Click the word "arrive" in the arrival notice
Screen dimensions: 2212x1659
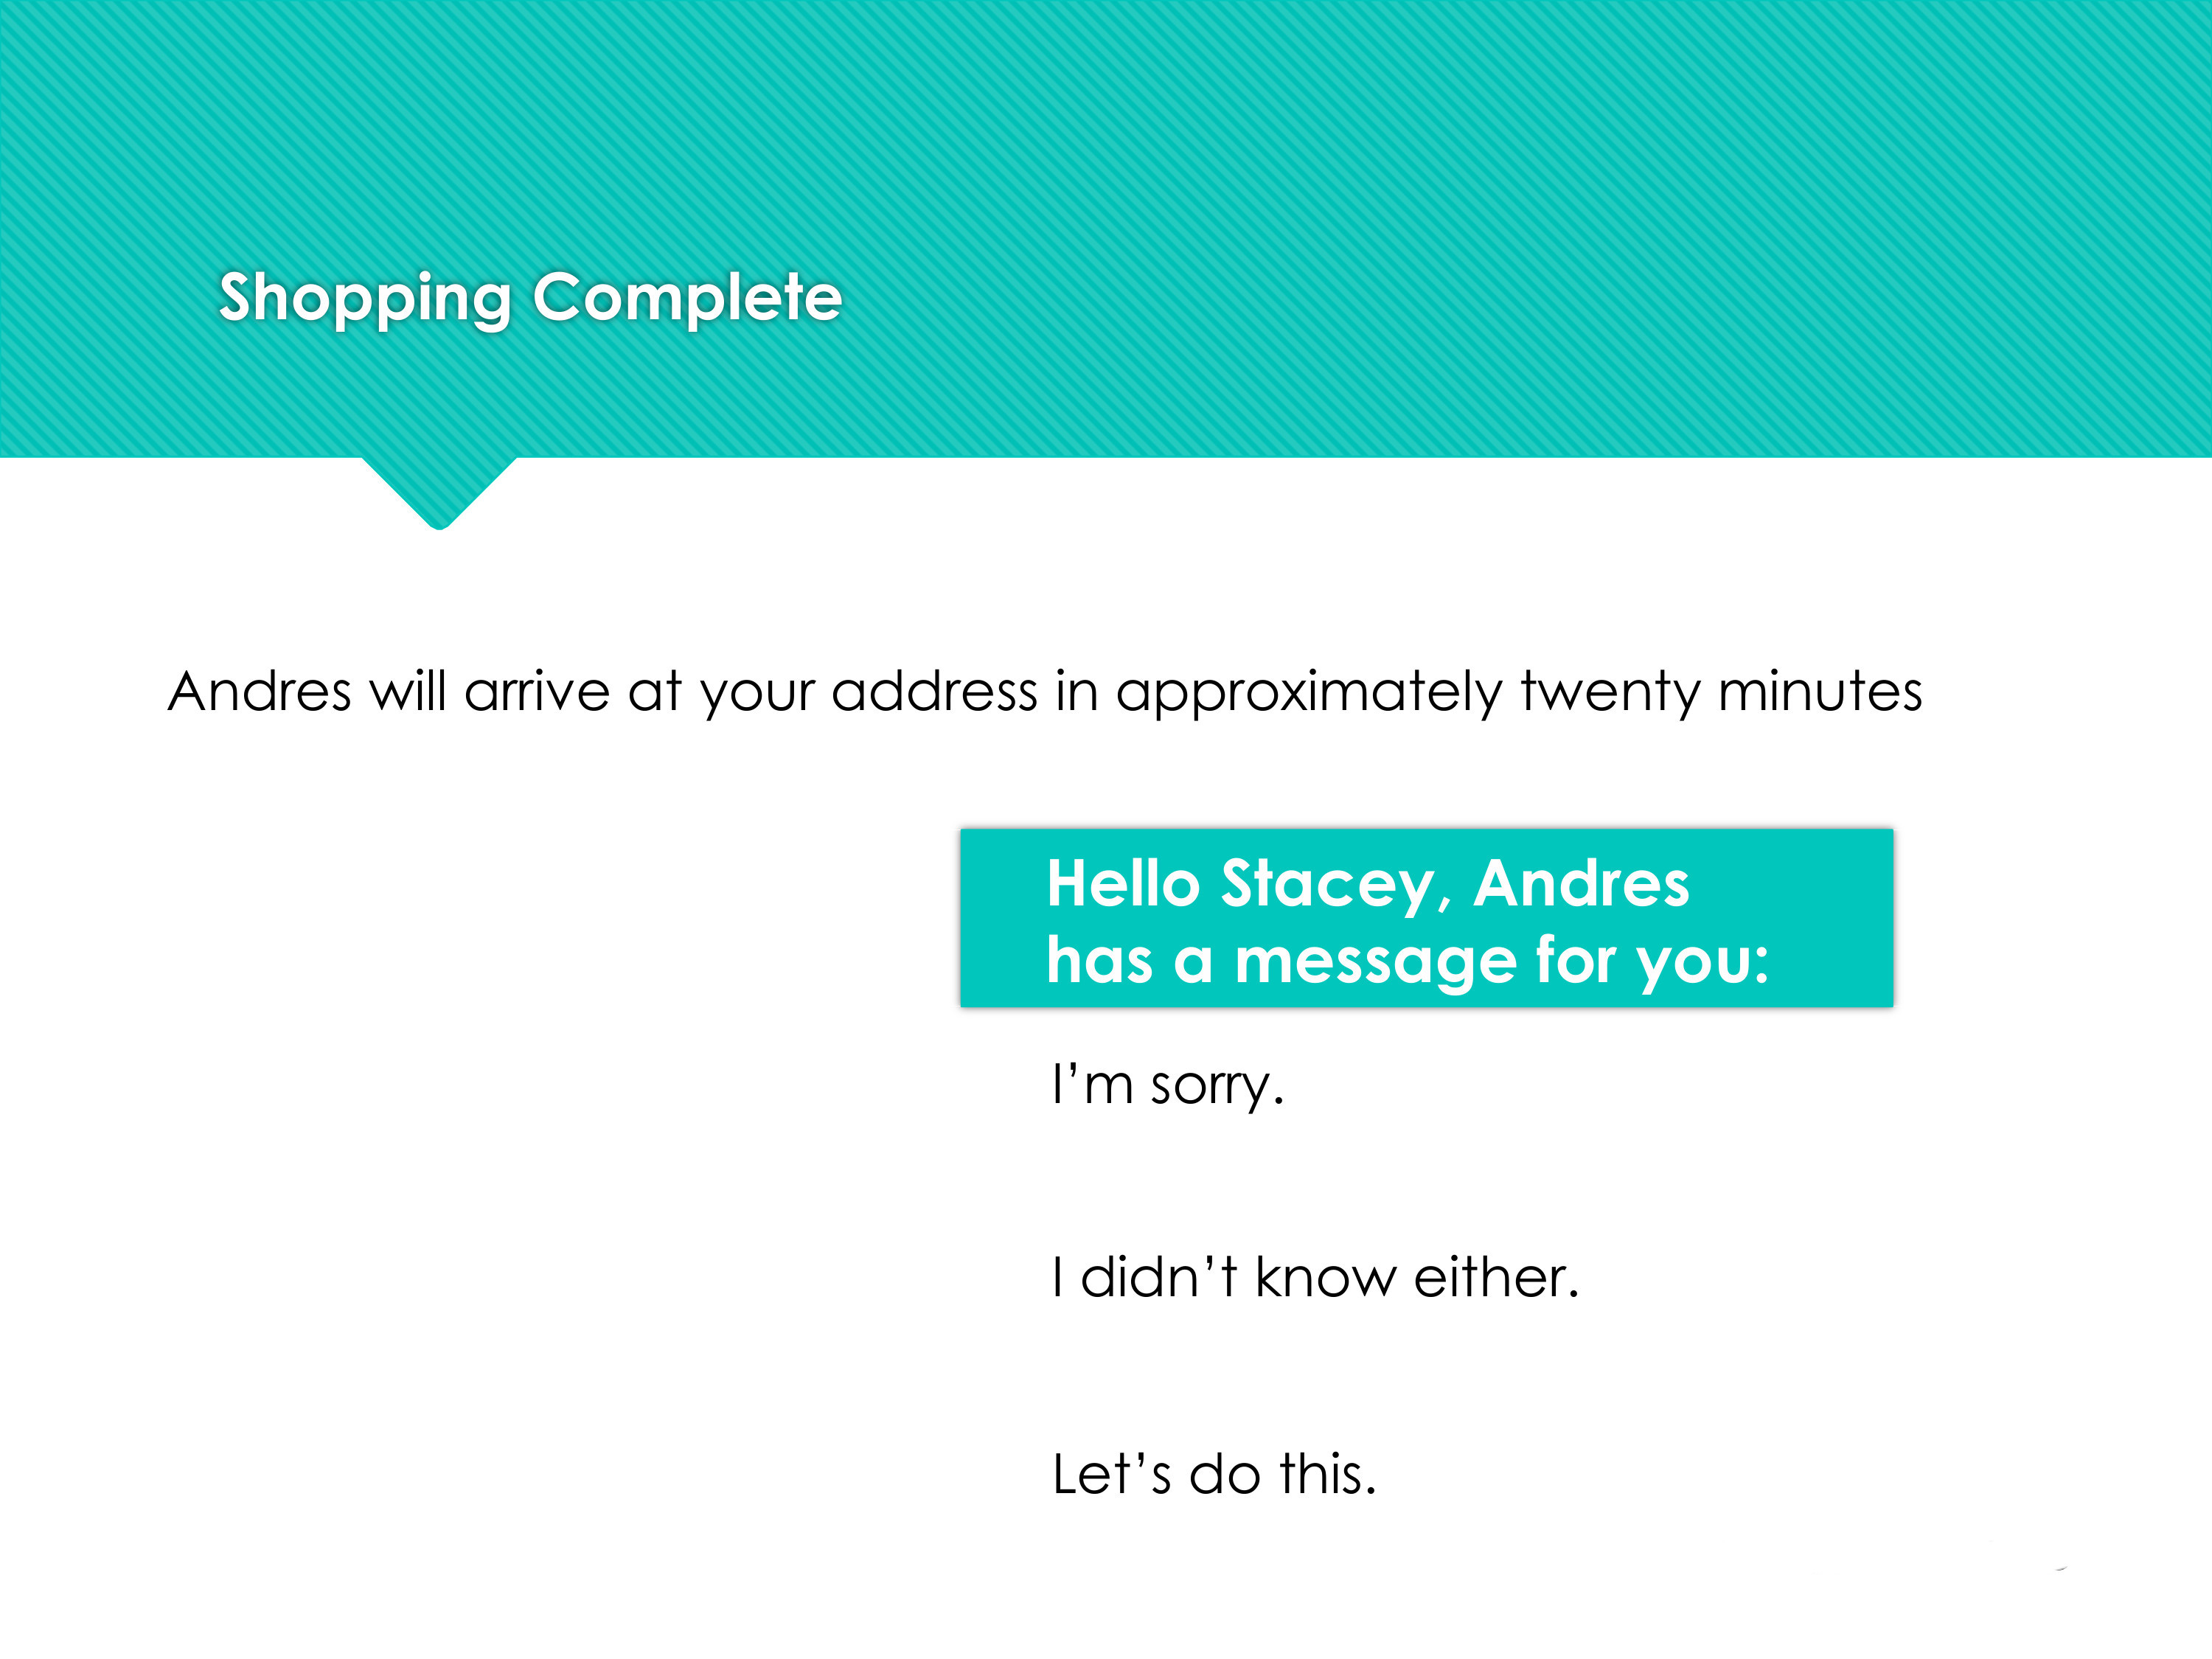pyautogui.click(x=537, y=692)
